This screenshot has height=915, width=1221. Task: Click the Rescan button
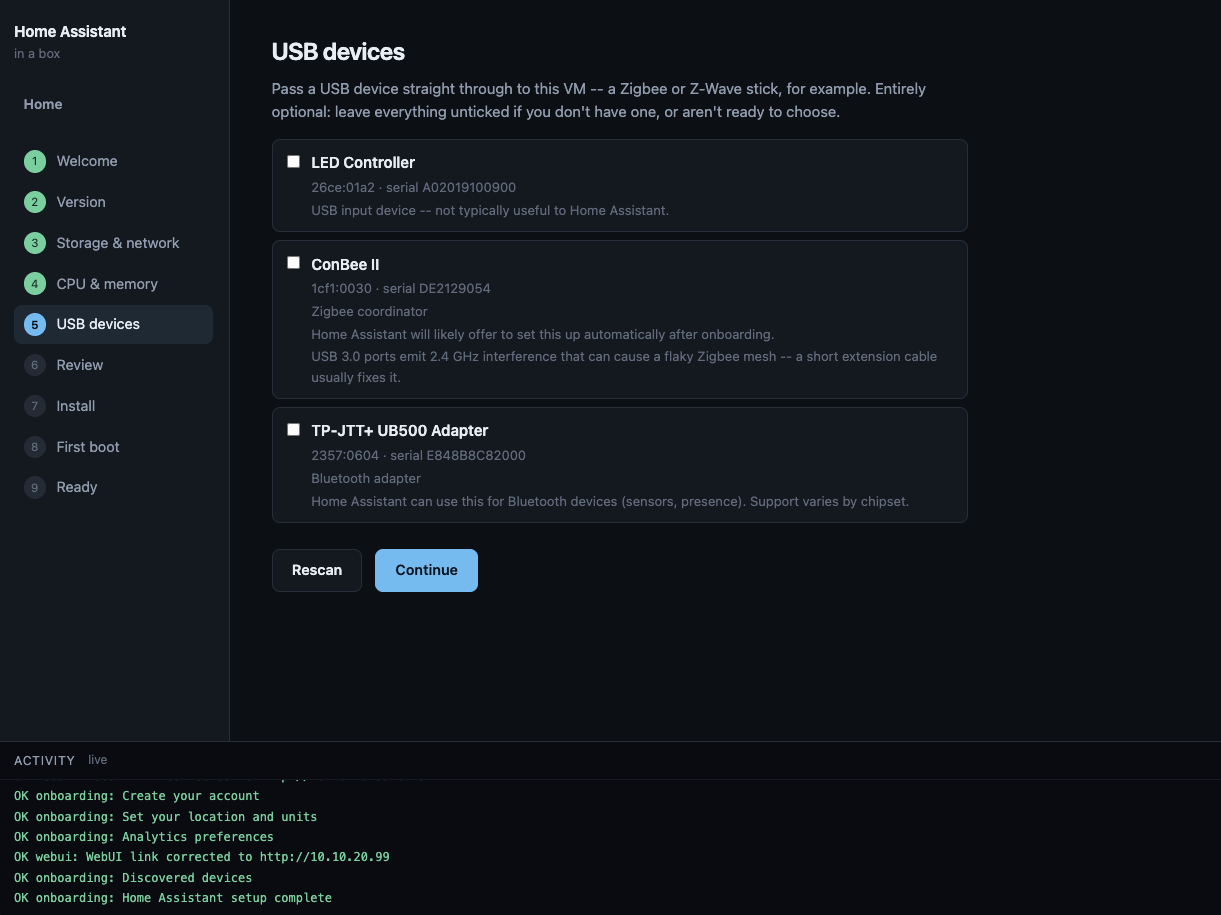tap(317, 570)
